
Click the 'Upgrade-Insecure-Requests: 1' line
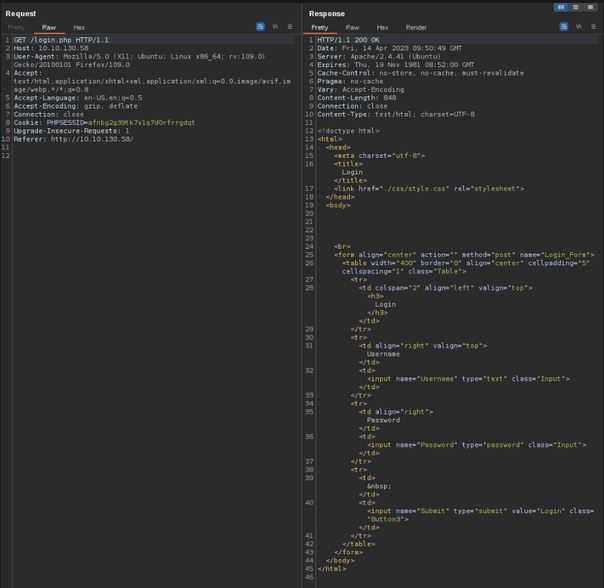71,131
